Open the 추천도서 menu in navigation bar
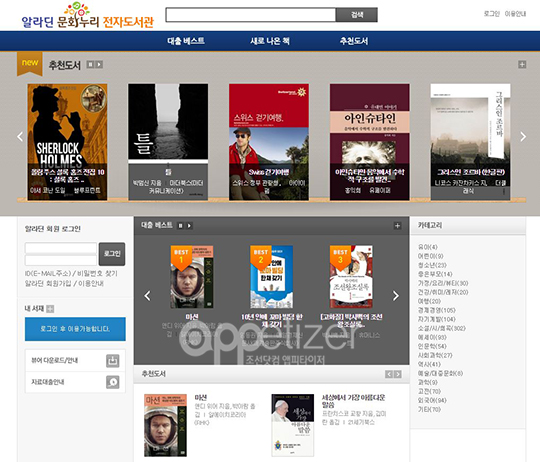The image size is (540, 462). pos(354,41)
